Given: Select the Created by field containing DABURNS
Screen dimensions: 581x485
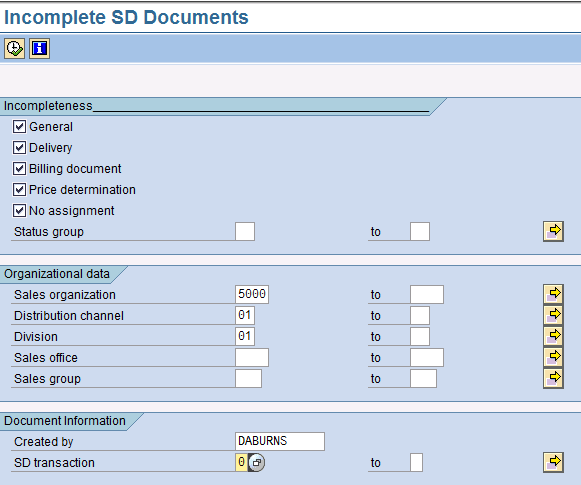Looking at the screenshot, I should pos(280,441).
